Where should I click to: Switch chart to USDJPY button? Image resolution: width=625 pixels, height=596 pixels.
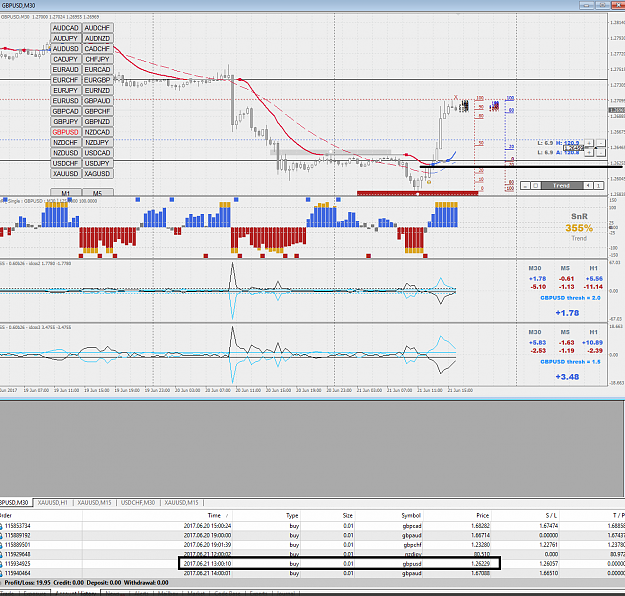[97, 163]
